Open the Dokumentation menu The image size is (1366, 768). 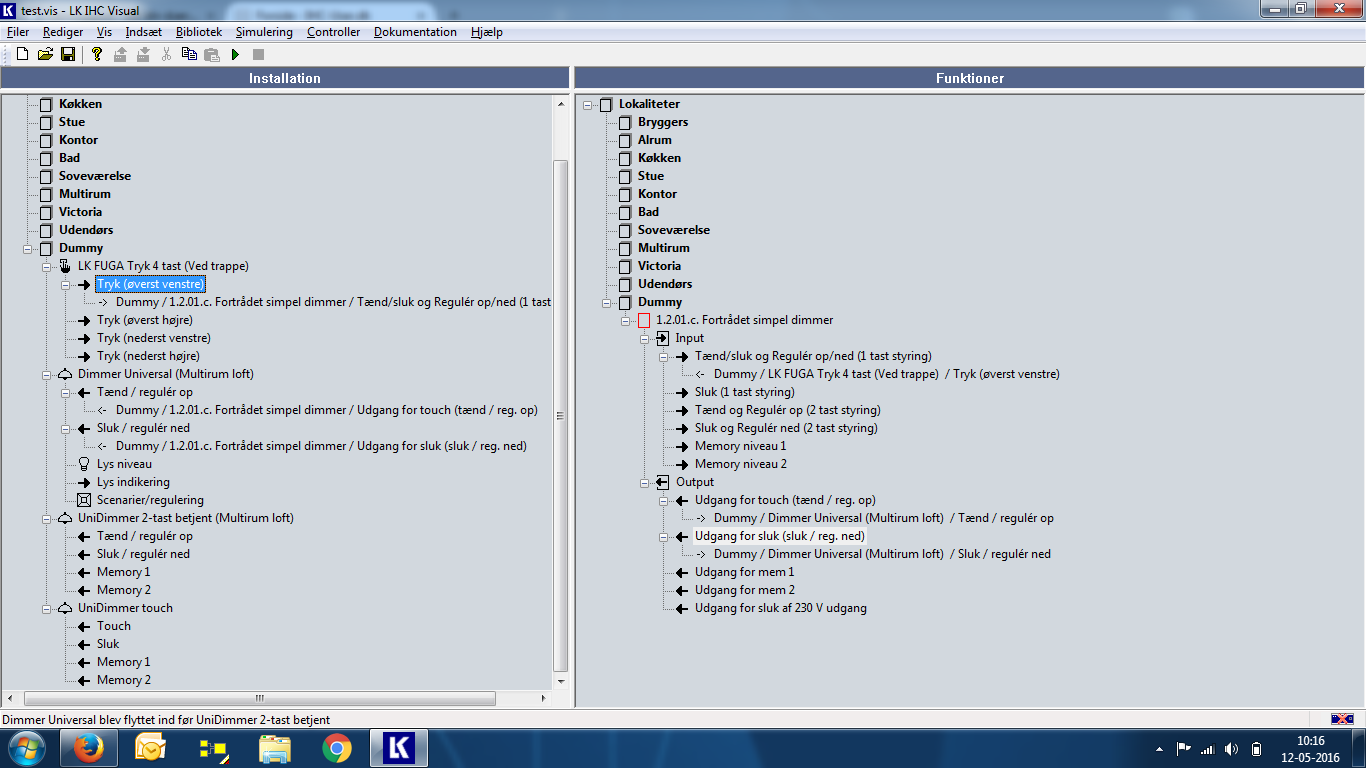[415, 32]
